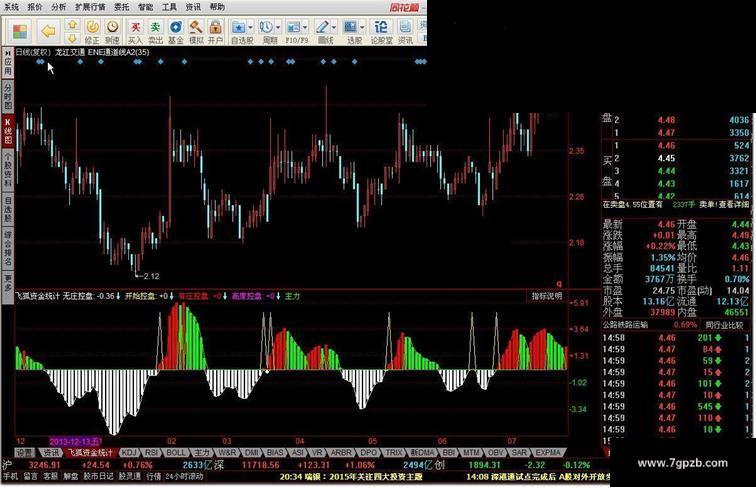Open the 卖单!查看详细 link
The height and width of the screenshot is (487, 756).
point(724,205)
